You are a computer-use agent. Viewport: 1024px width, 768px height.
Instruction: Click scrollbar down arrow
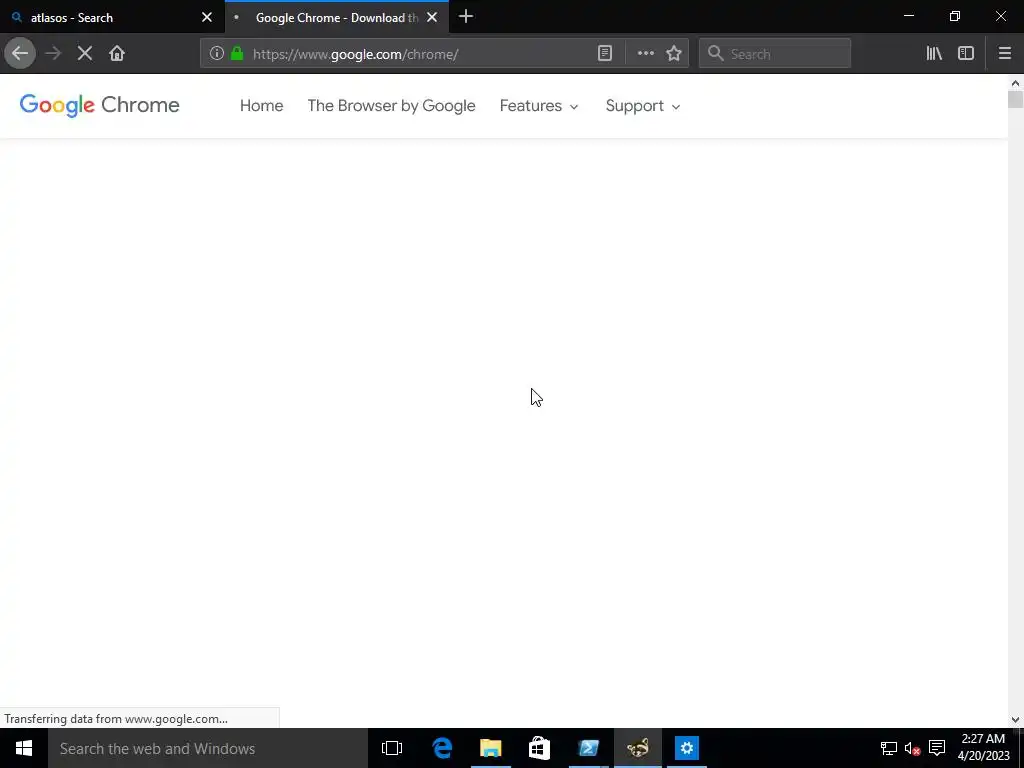pyautogui.click(x=1015, y=720)
